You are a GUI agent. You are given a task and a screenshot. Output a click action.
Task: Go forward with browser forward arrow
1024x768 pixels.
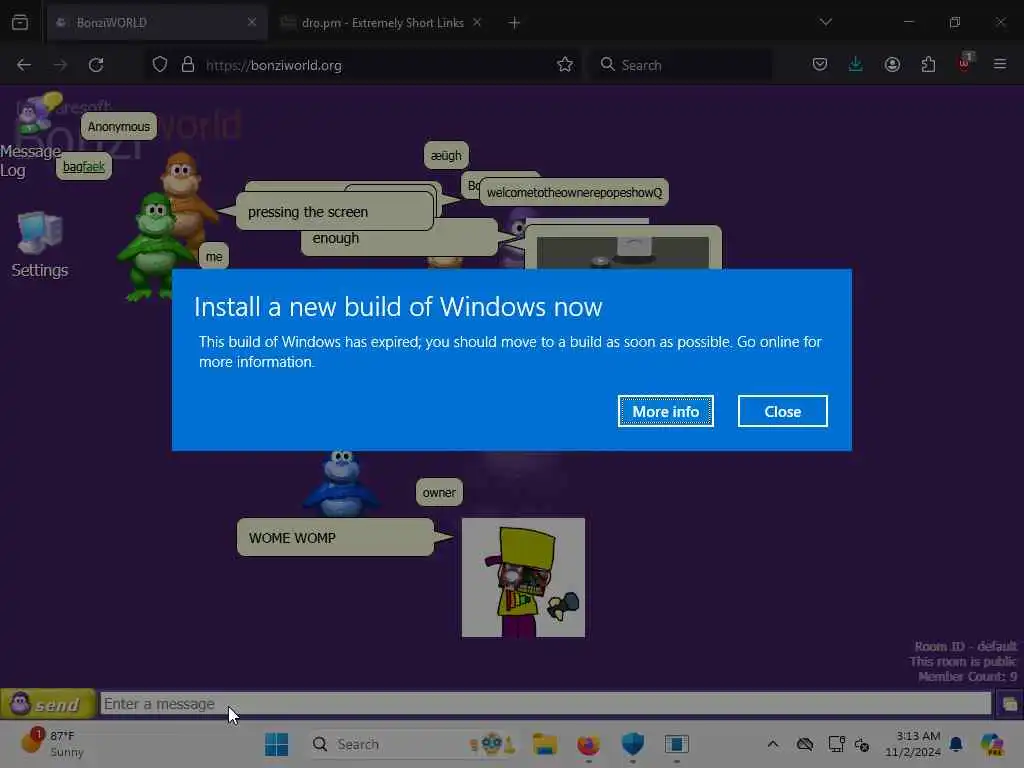[x=60, y=65]
